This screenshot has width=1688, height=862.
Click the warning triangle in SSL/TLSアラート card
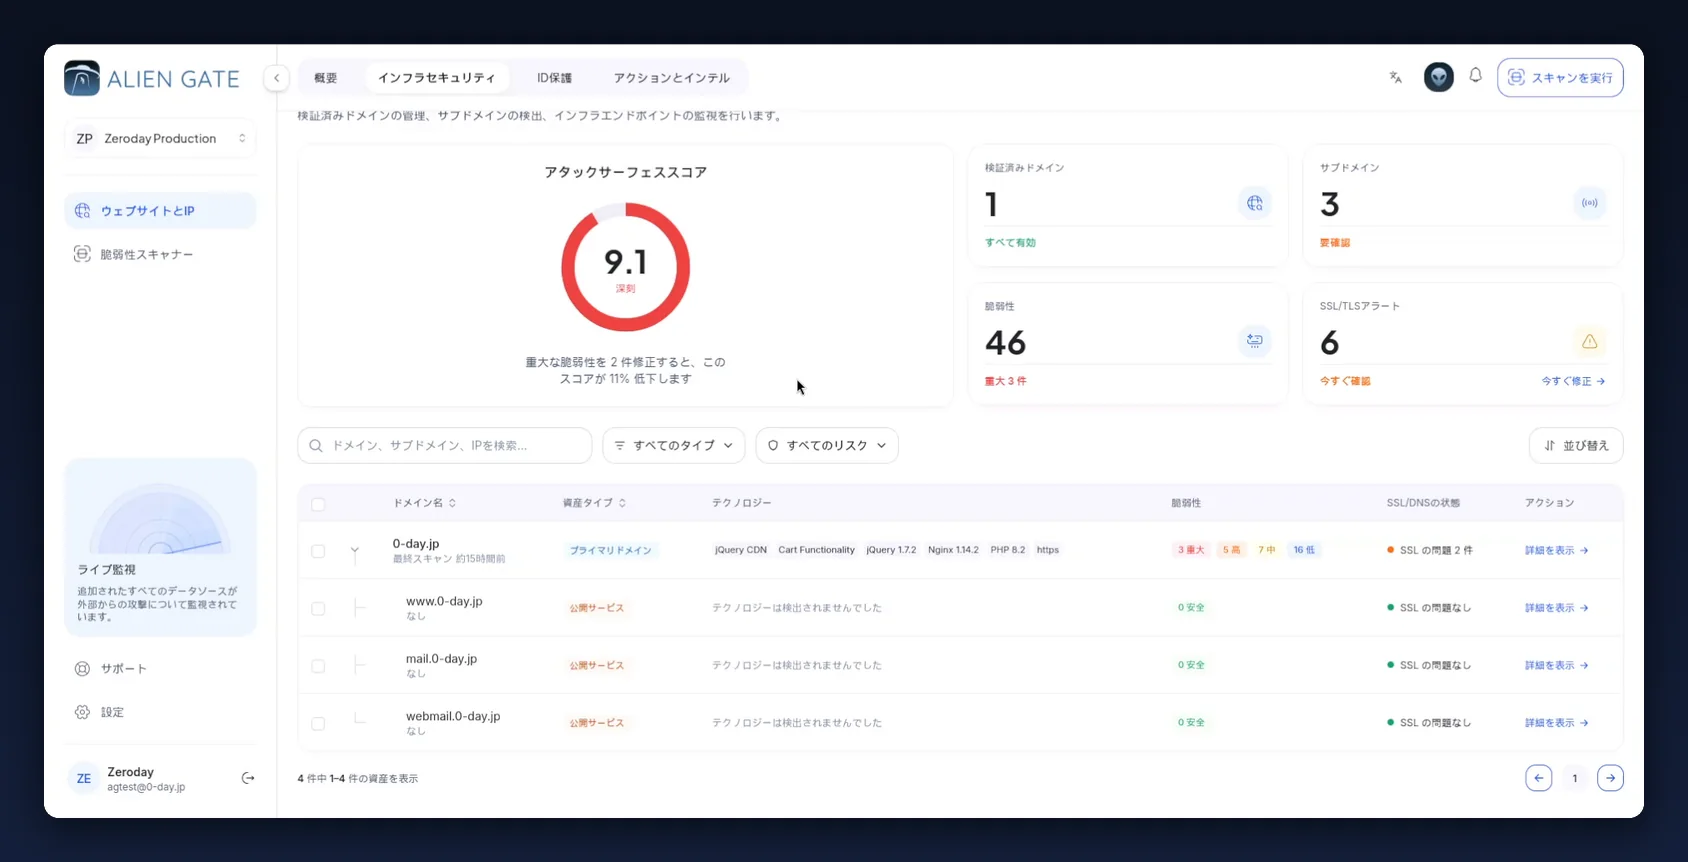[1589, 341]
